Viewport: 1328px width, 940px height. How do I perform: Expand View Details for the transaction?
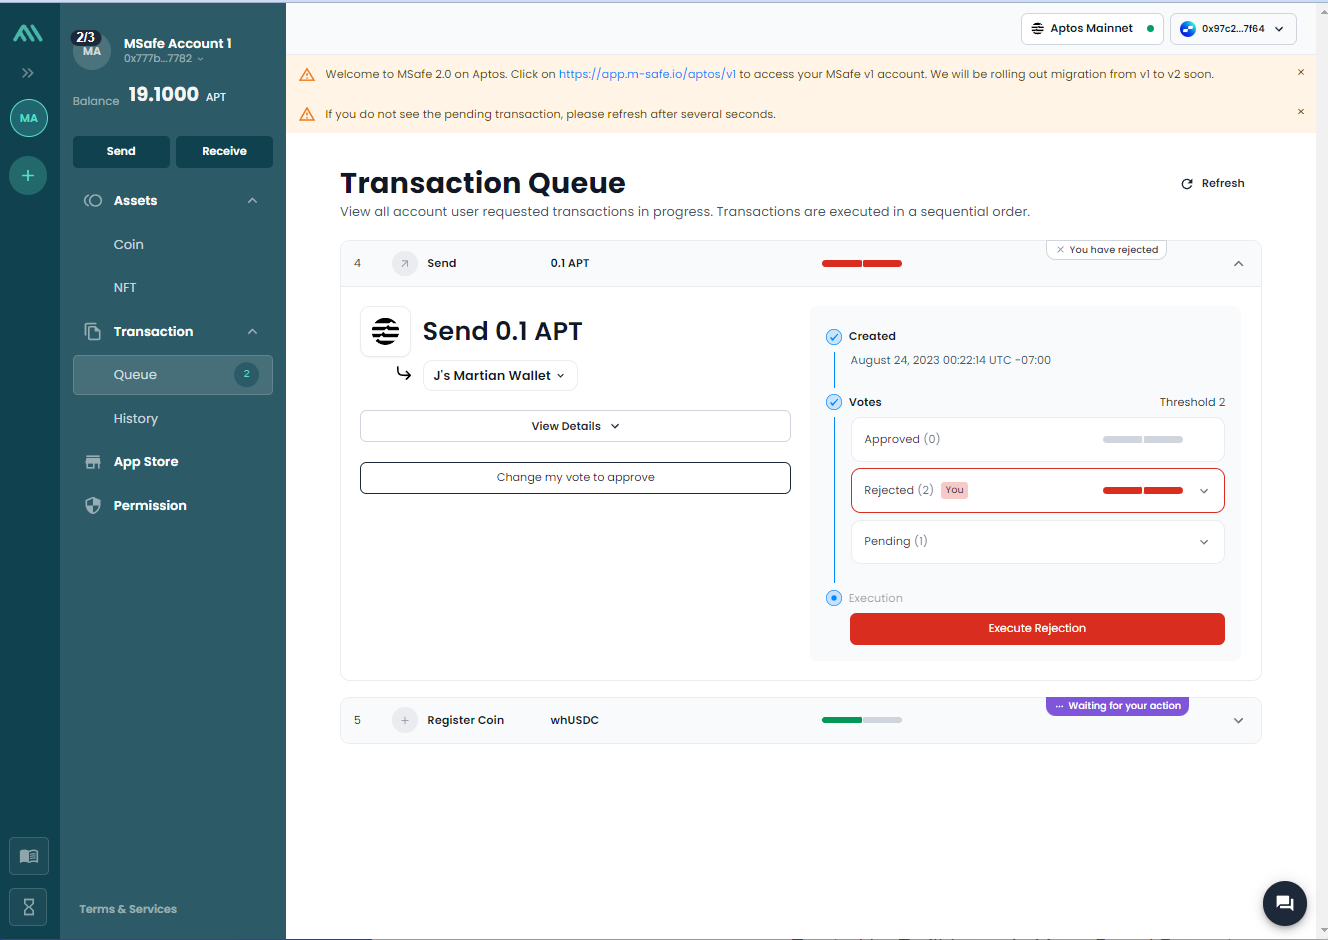575,426
